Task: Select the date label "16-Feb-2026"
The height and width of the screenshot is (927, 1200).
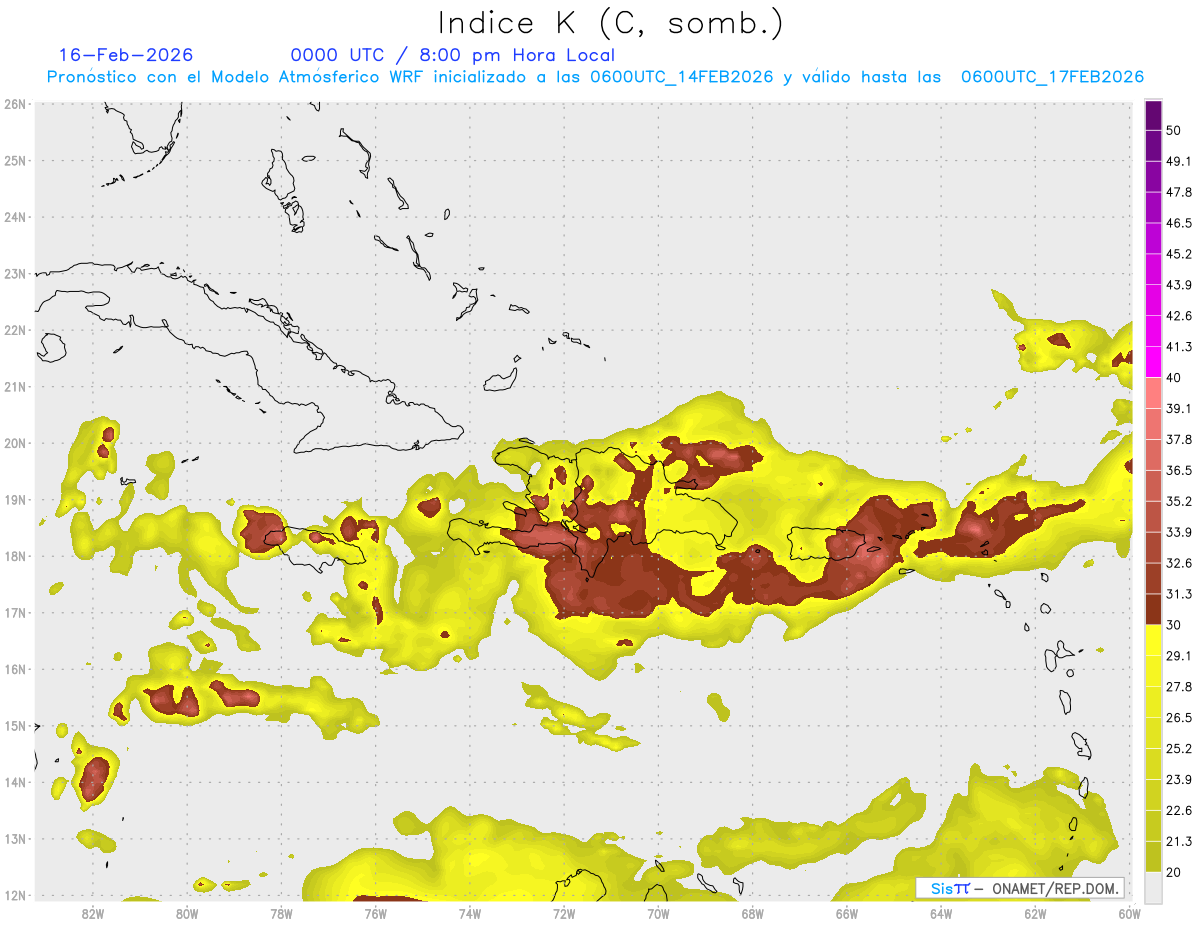Action: (126, 55)
